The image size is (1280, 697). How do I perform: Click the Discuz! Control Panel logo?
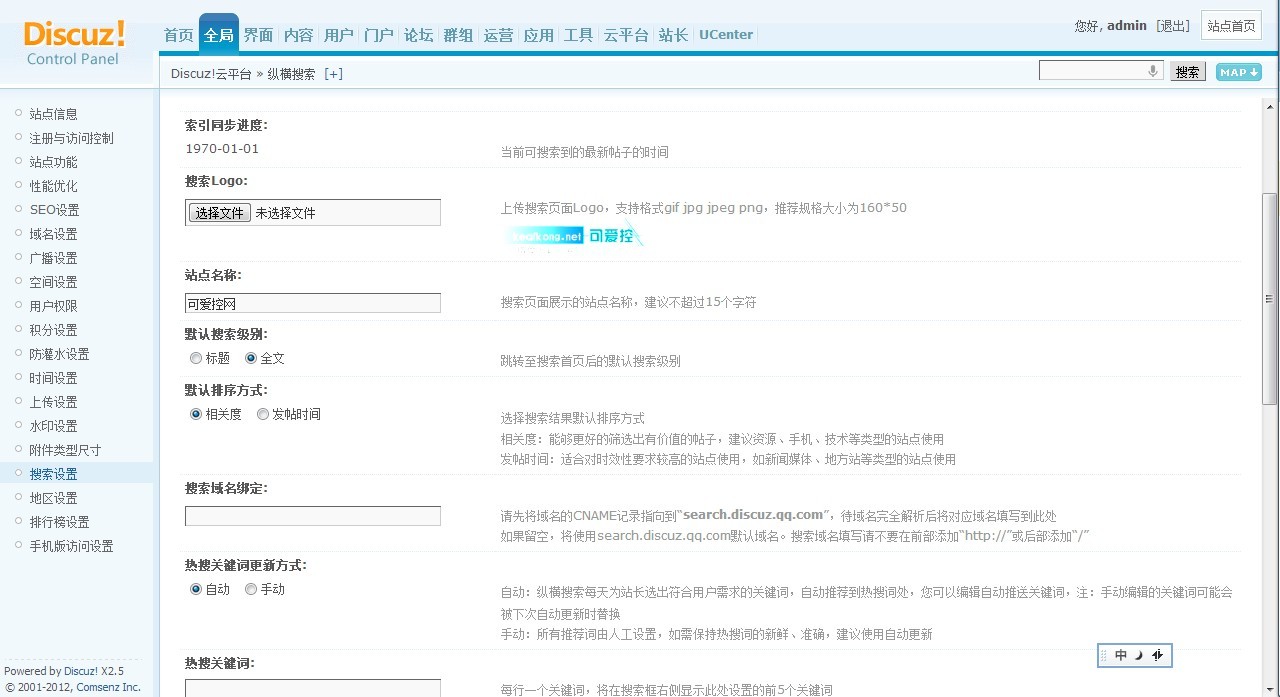coord(74,43)
